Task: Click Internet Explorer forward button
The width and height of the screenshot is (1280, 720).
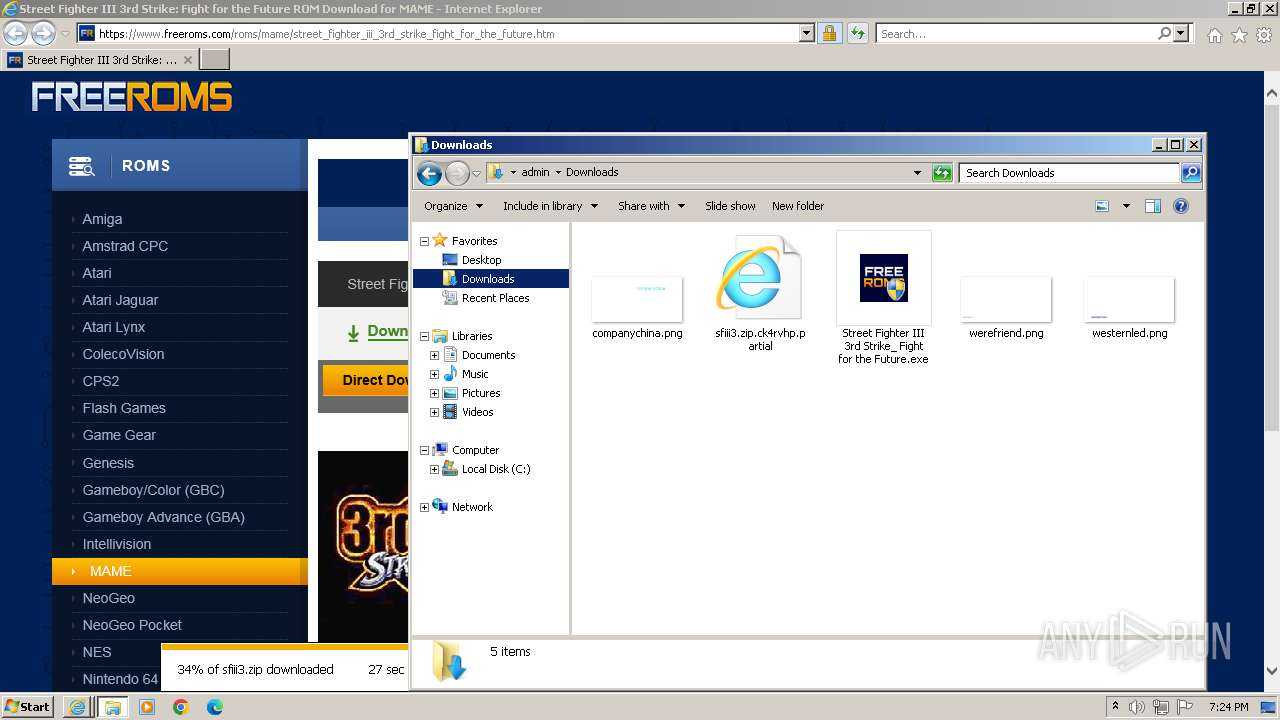Action: tap(43, 33)
